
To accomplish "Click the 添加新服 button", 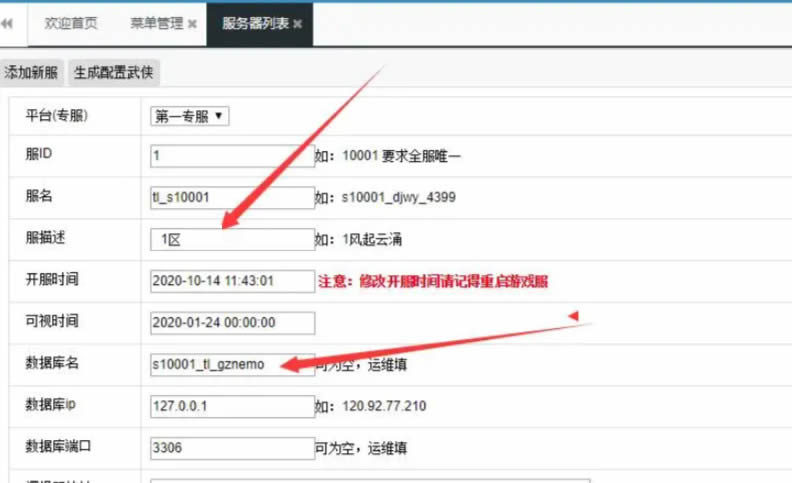I will (x=31, y=73).
